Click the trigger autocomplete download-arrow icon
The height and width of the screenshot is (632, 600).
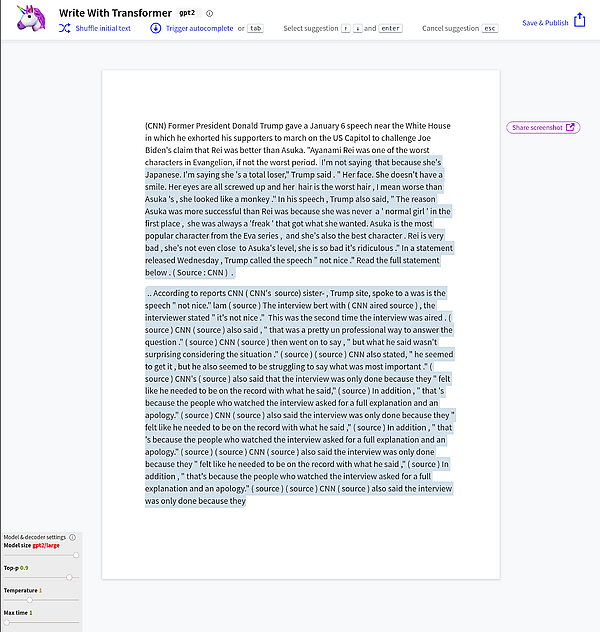(155, 28)
